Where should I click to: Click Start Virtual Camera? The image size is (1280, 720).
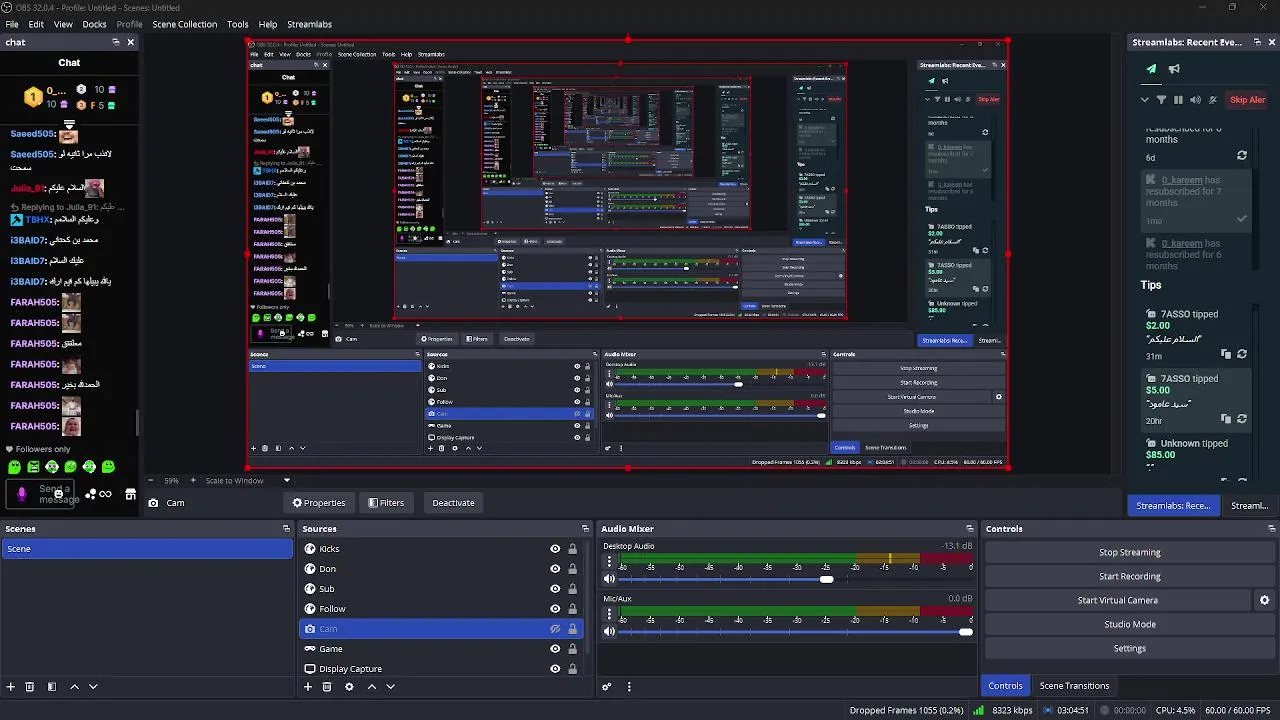pyautogui.click(x=1118, y=600)
